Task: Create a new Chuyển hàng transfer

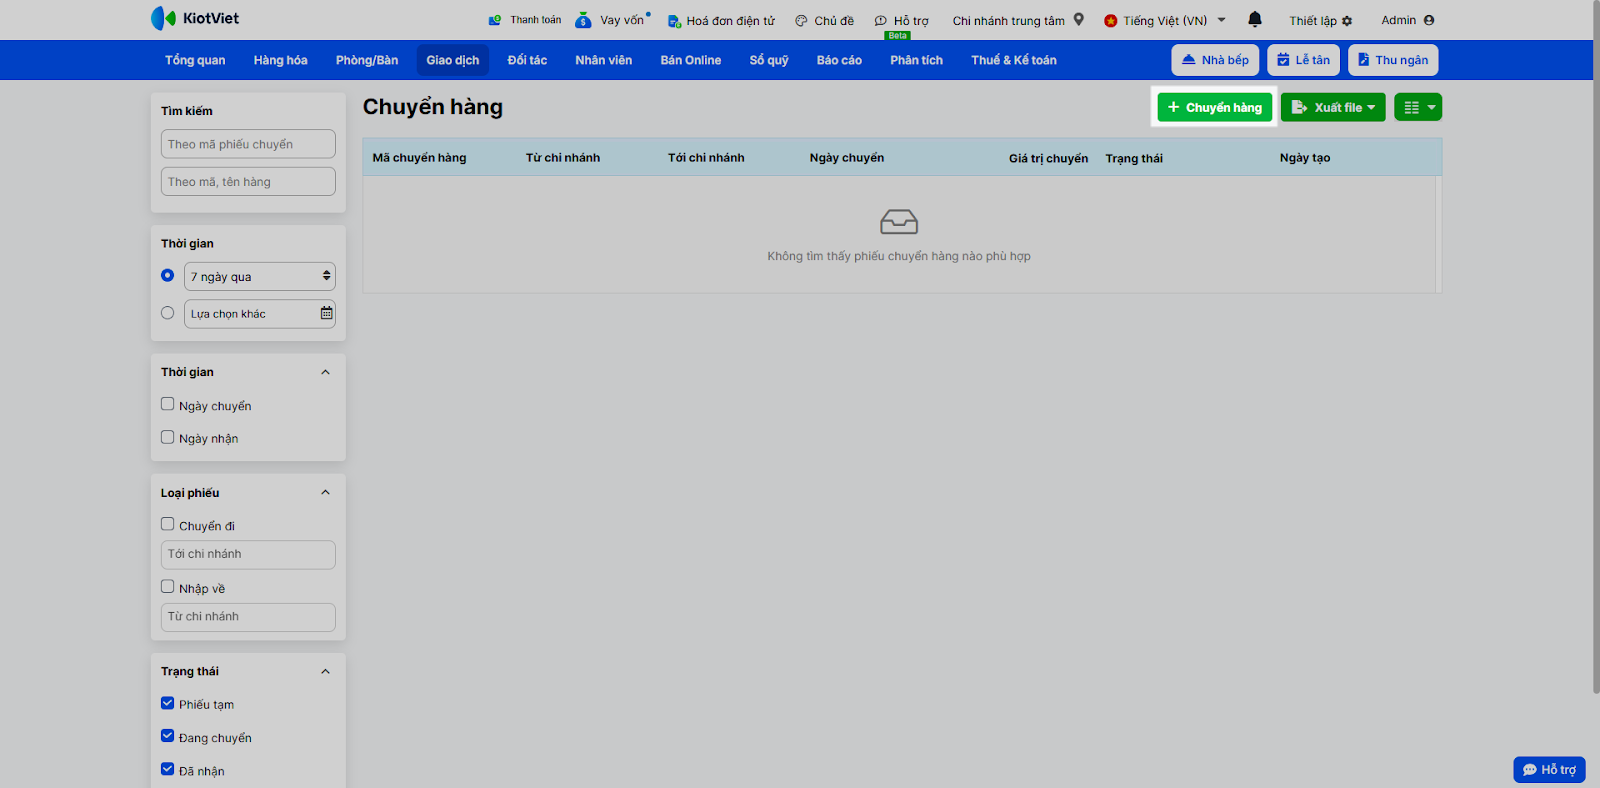Action: (1215, 107)
